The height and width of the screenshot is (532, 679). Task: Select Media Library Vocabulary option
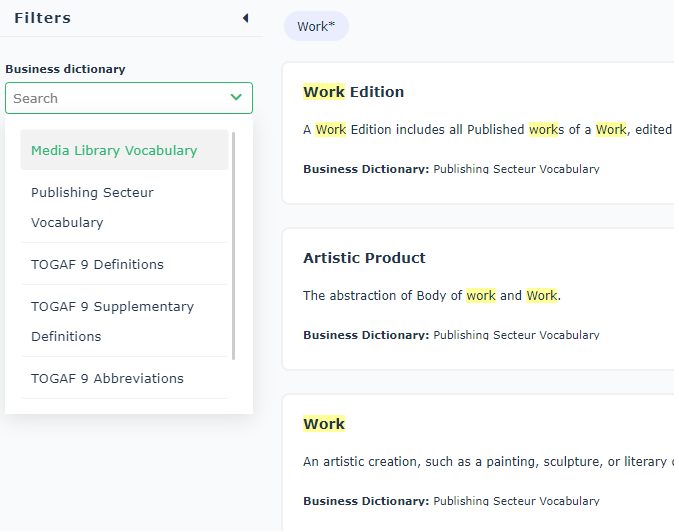pyautogui.click(x=114, y=151)
